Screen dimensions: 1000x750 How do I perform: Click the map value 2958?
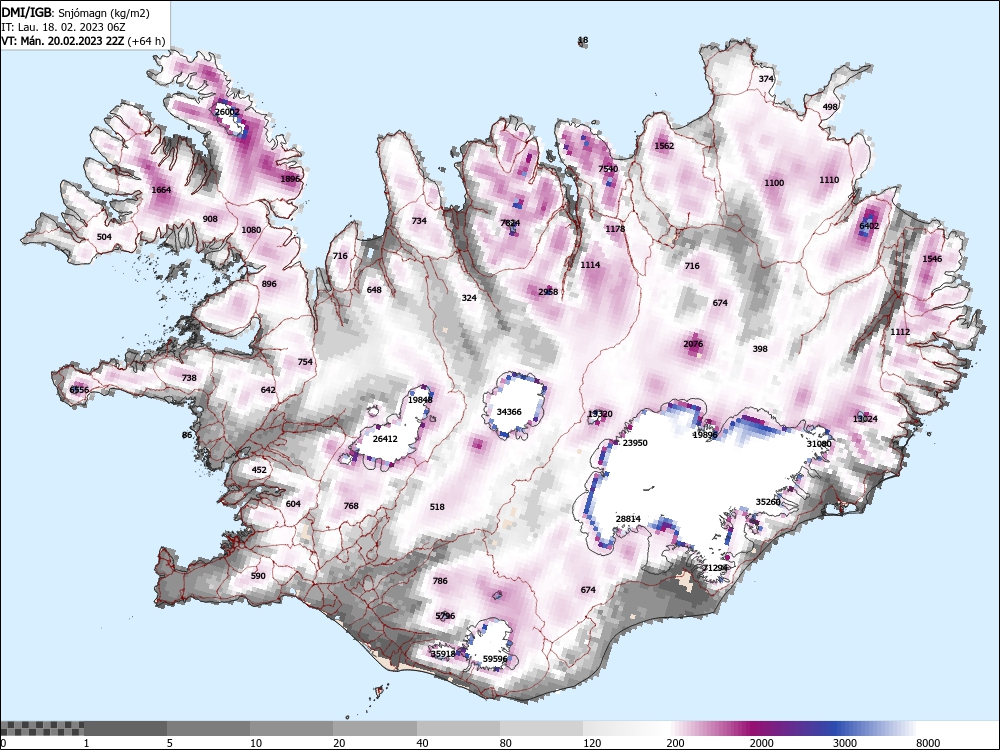pos(548,292)
